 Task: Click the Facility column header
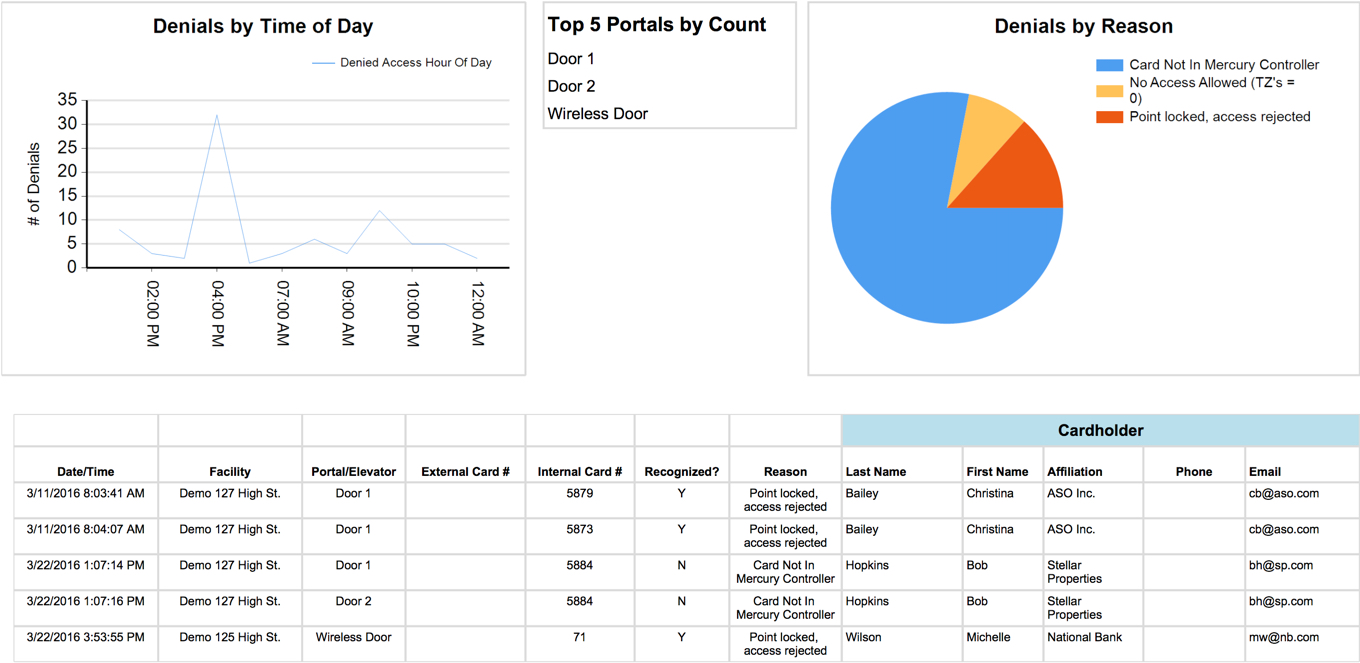[230, 472]
